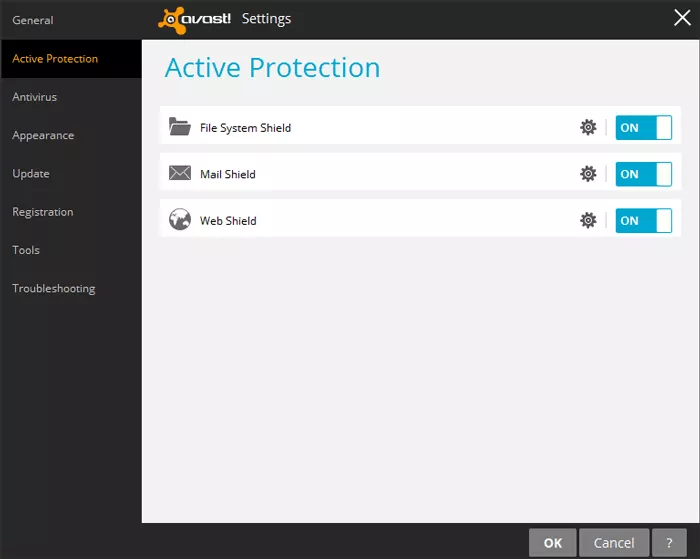Click the File System Shield label
Viewport: 700px width, 559px height.
click(x=245, y=128)
